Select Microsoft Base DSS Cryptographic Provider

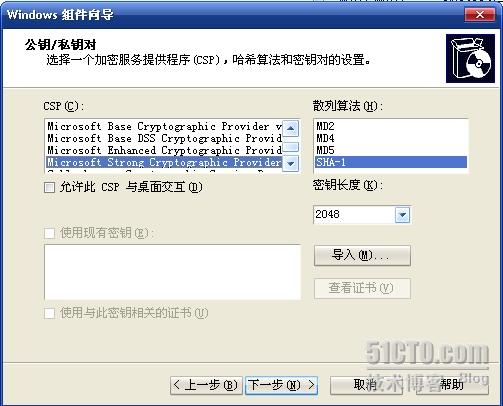click(164, 138)
